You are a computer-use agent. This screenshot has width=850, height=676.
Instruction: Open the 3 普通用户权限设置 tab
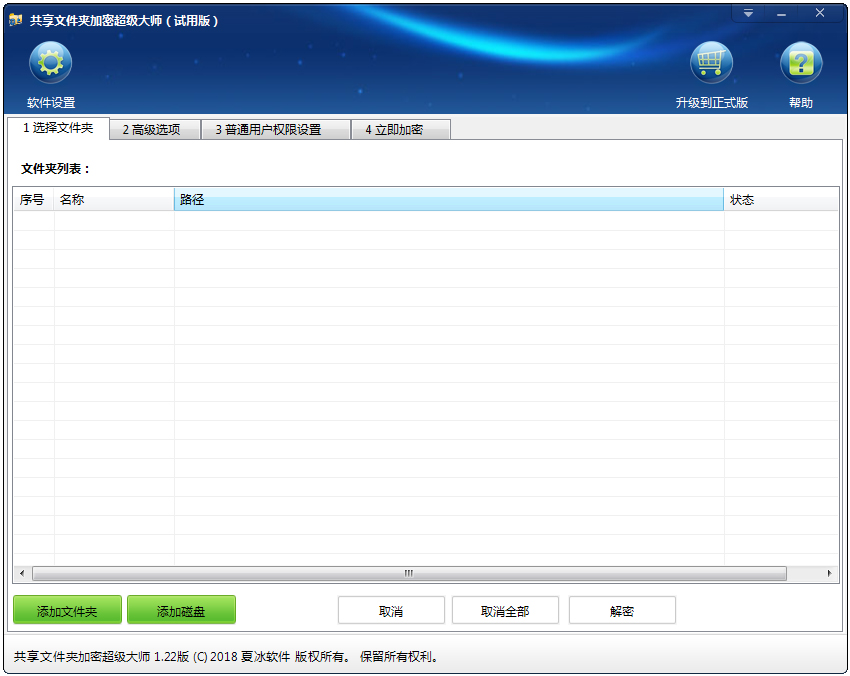coord(272,129)
